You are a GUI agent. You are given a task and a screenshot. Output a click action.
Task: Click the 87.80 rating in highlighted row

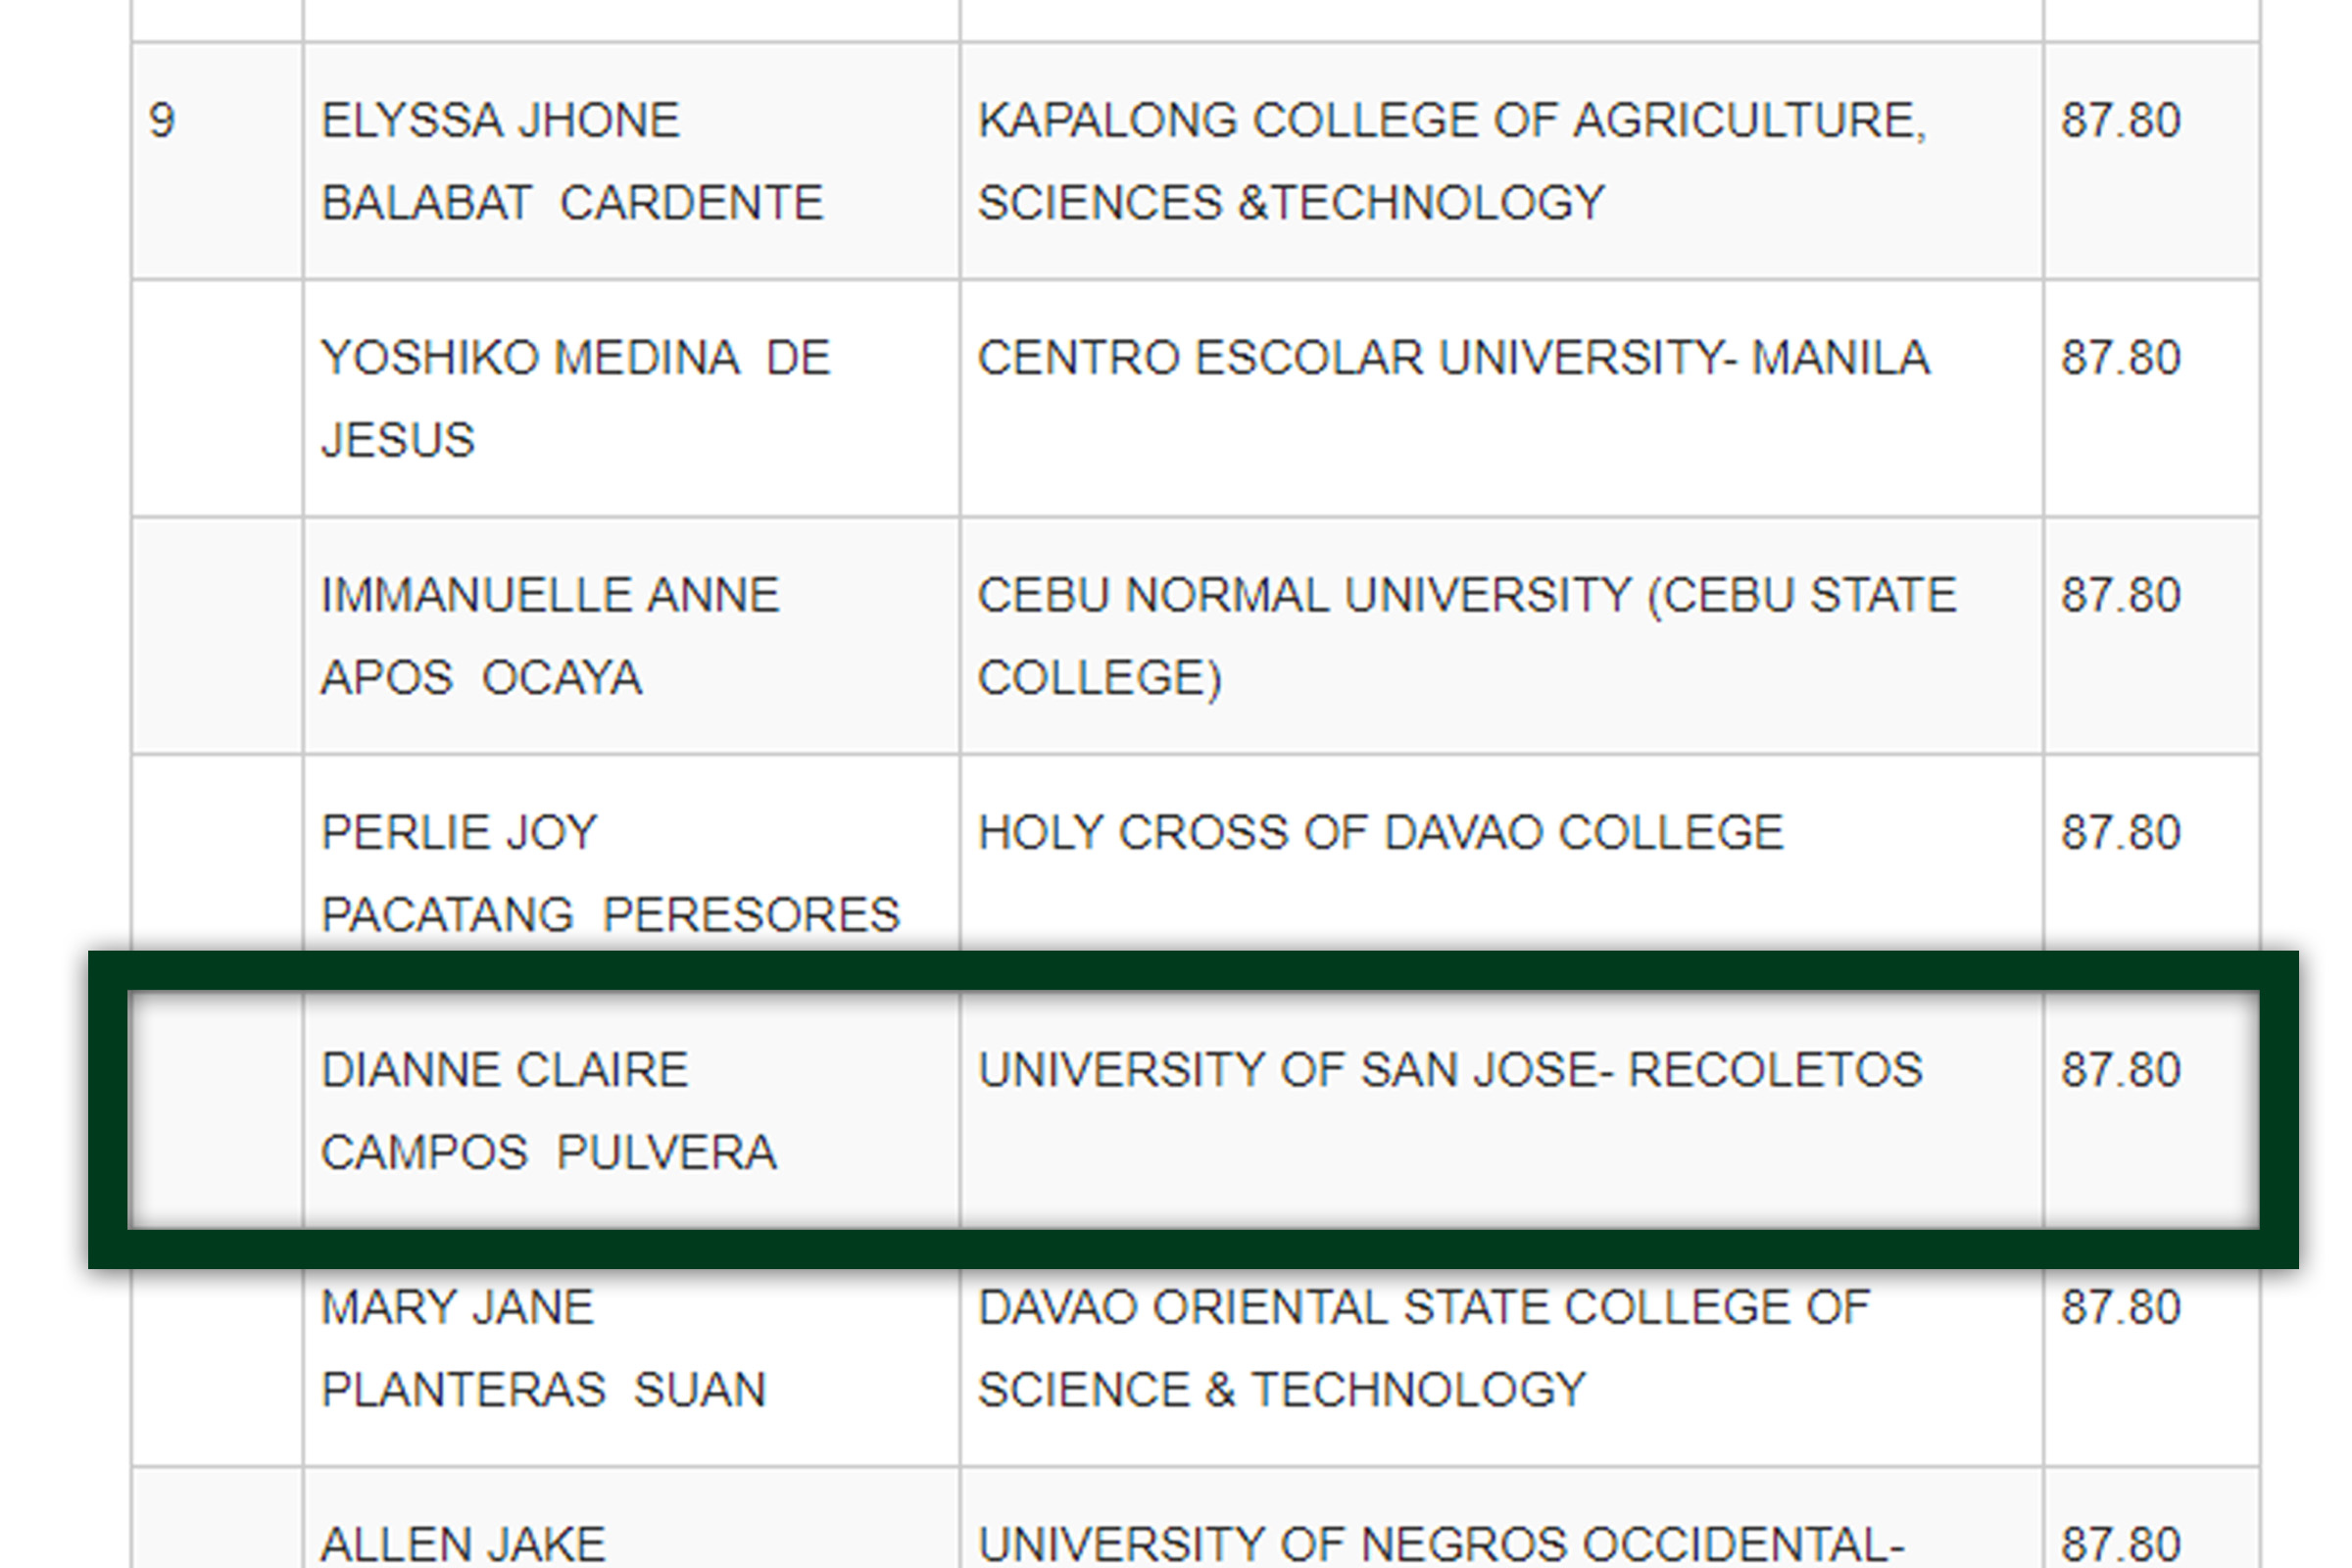pyautogui.click(x=2120, y=1070)
